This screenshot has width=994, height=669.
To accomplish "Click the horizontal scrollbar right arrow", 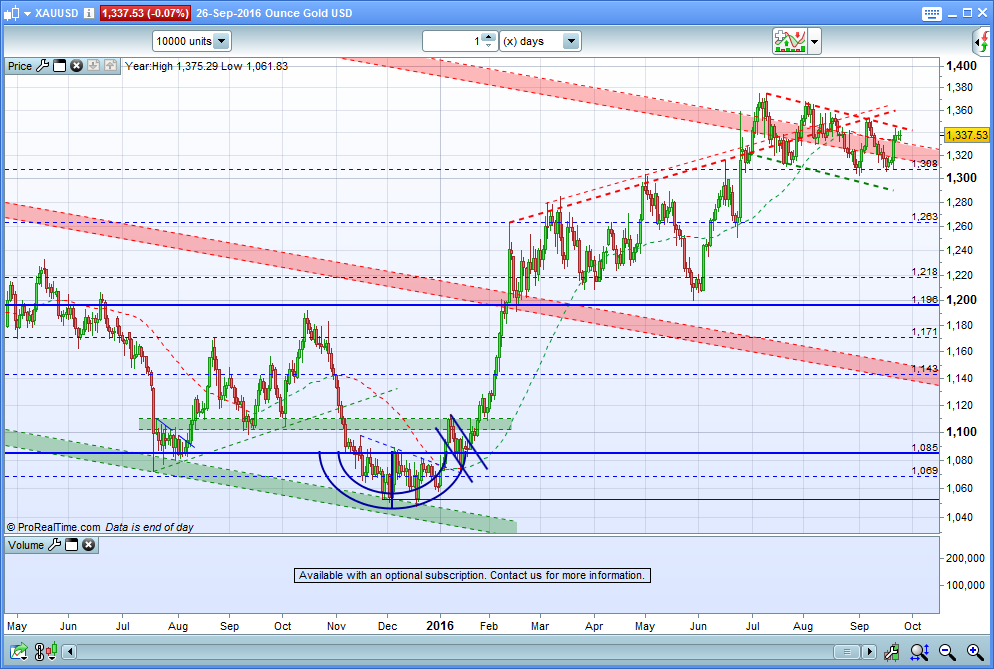I will point(869,652).
